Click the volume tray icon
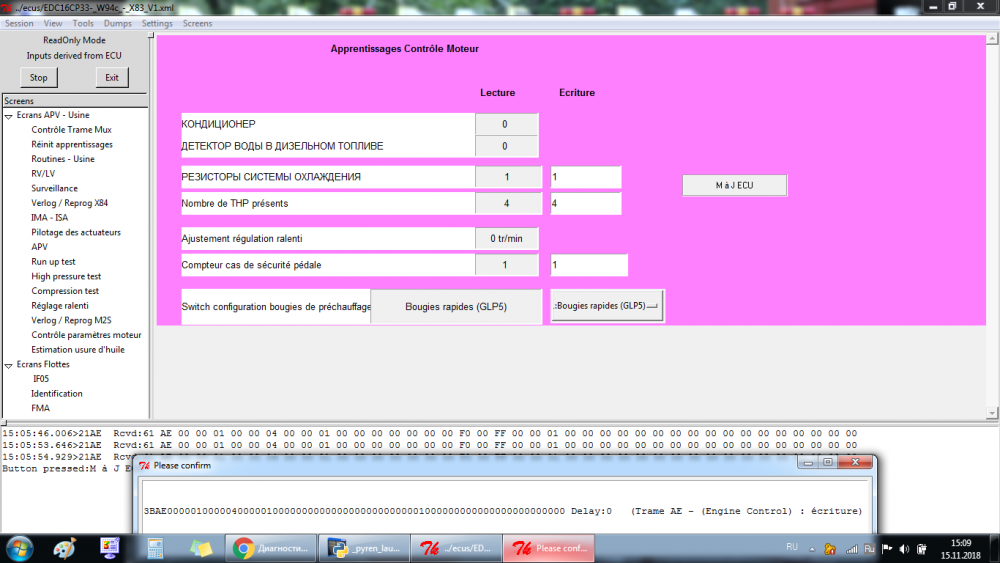1000x563 pixels. click(904, 549)
